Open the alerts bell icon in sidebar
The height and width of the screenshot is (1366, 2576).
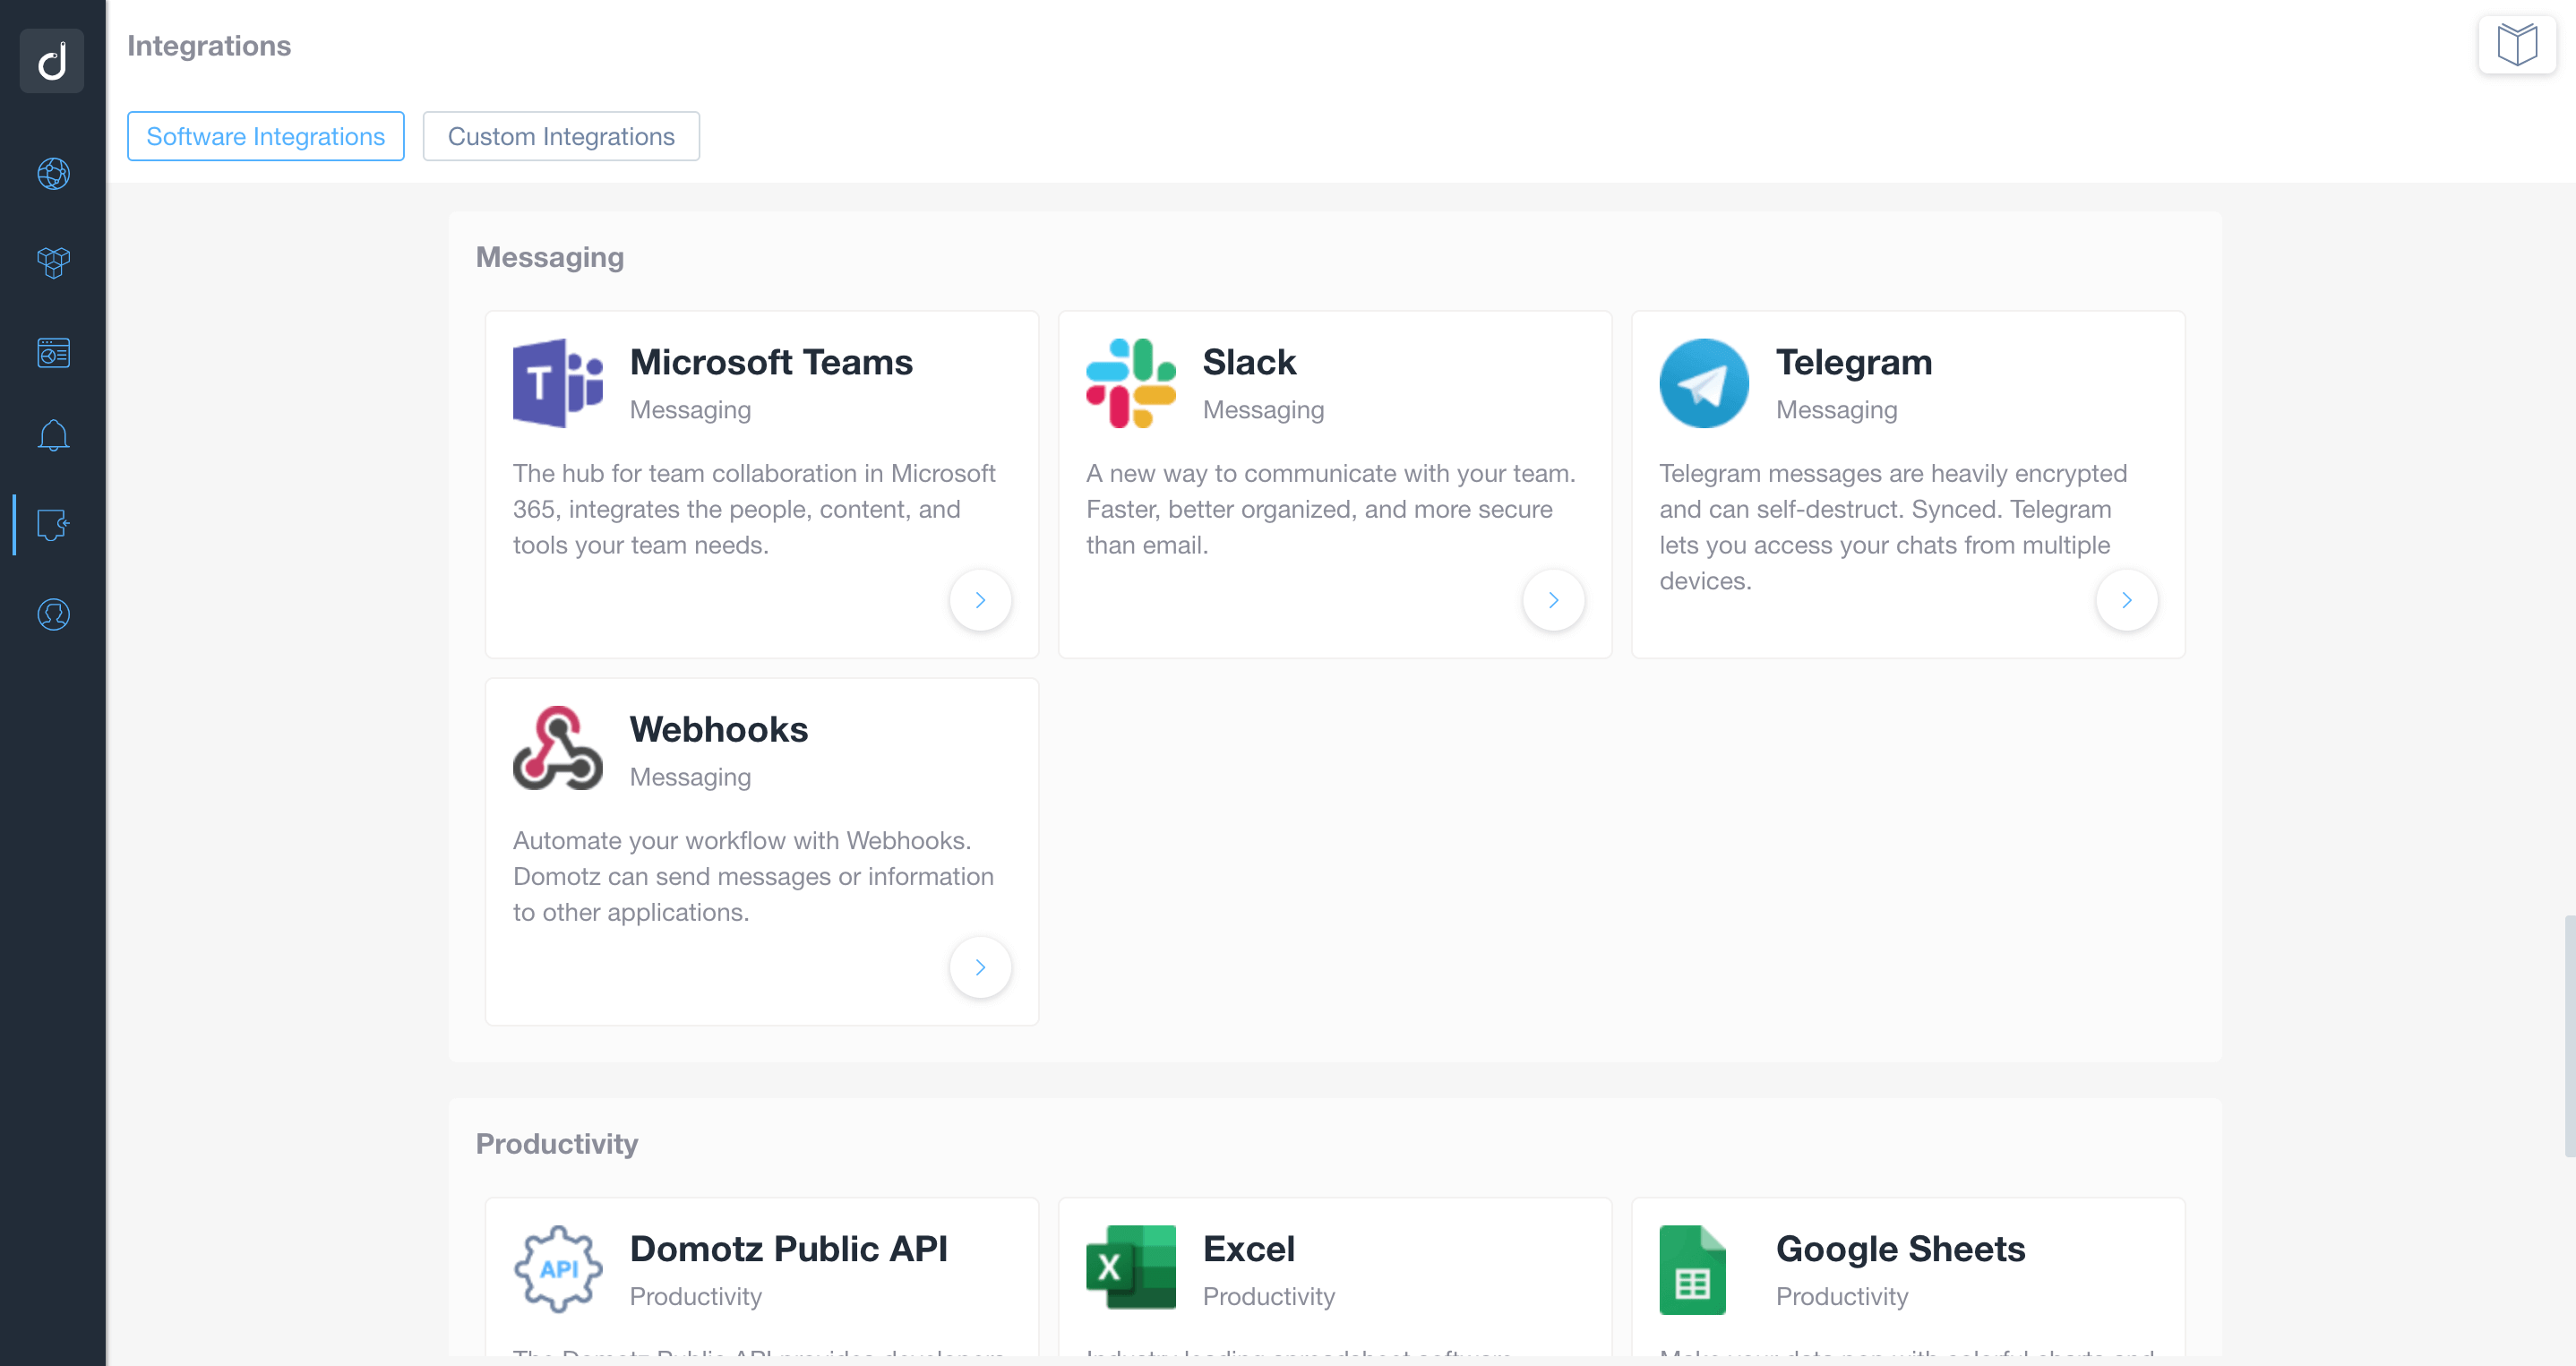tap(53, 436)
